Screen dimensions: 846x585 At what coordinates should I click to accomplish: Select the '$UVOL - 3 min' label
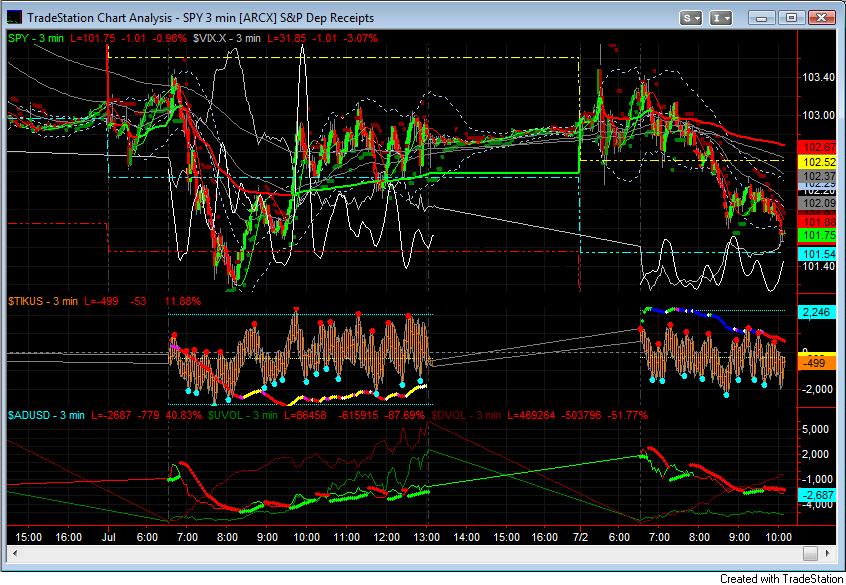click(x=242, y=415)
